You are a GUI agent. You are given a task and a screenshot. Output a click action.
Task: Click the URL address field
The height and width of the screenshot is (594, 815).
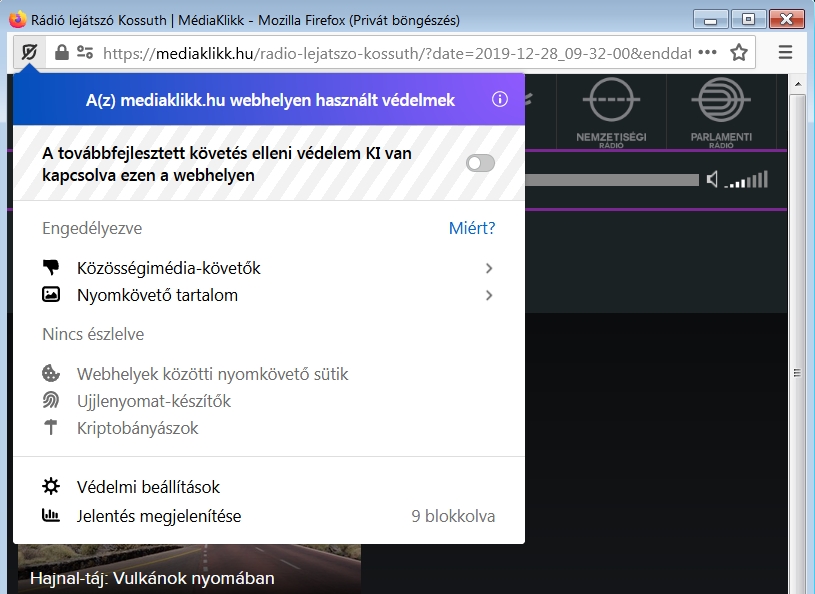point(397,53)
